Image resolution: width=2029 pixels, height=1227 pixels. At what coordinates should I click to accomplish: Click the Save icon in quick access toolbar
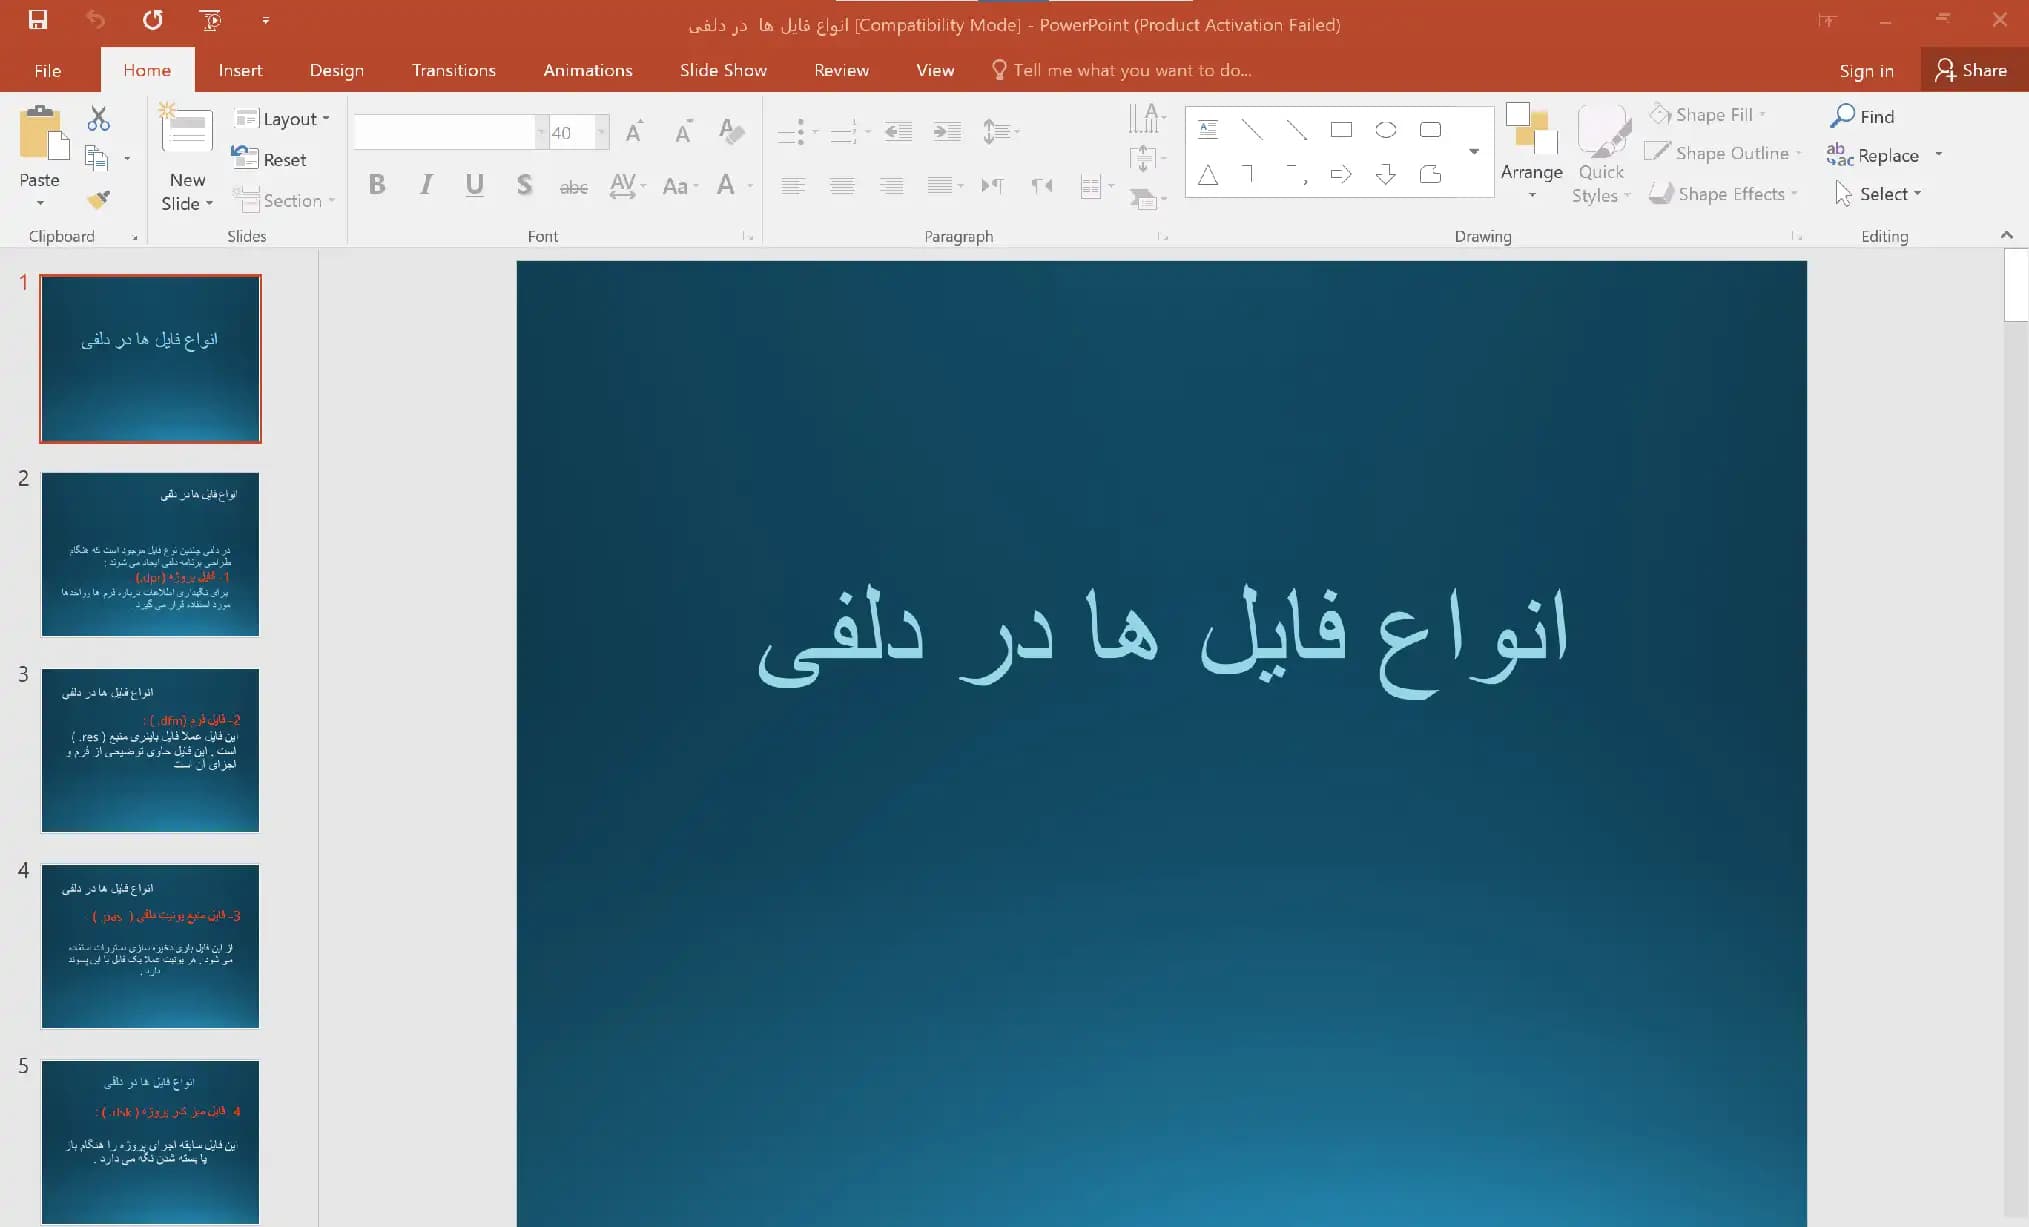click(38, 20)
